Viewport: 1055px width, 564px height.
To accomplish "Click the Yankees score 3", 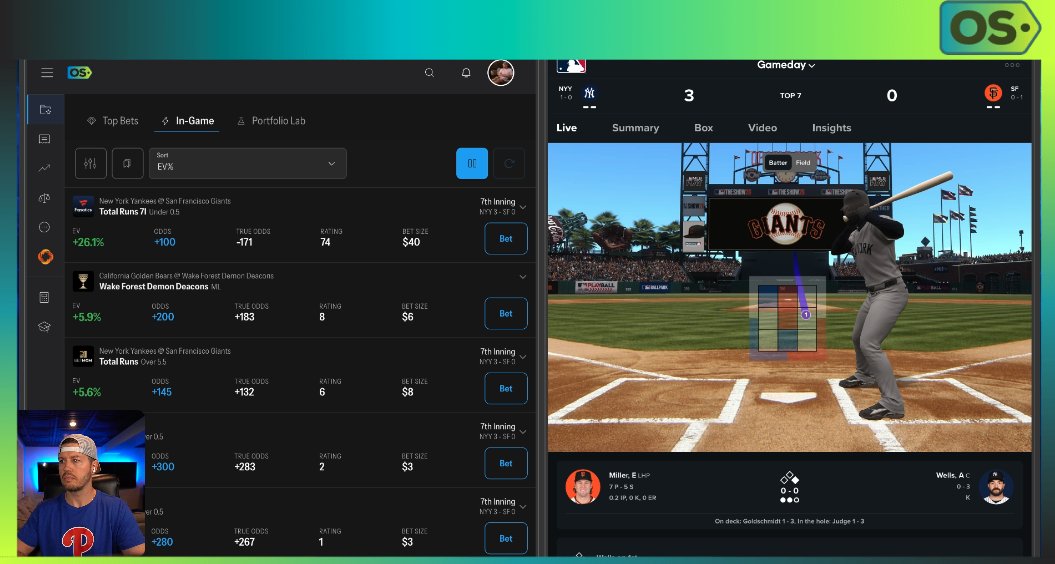I will point(689,96).
